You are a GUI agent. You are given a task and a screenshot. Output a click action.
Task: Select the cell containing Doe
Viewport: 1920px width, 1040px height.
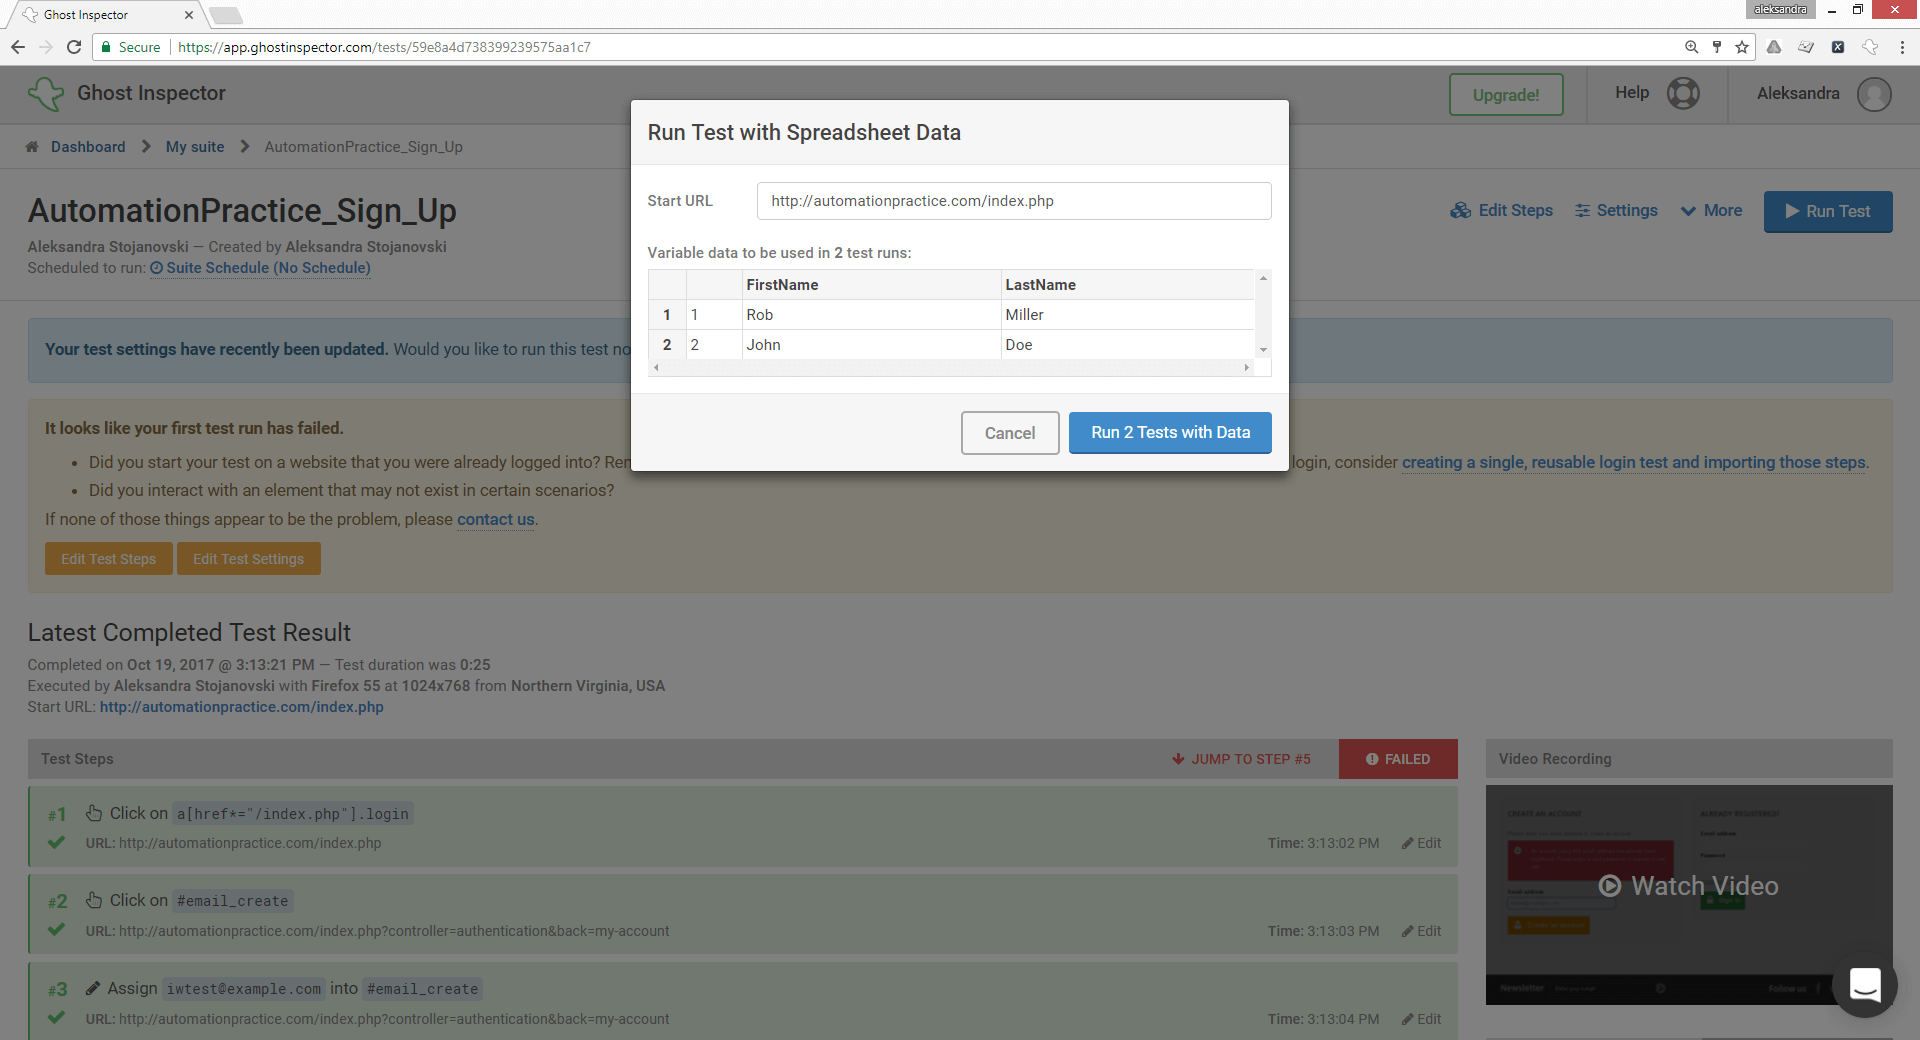1127,345
